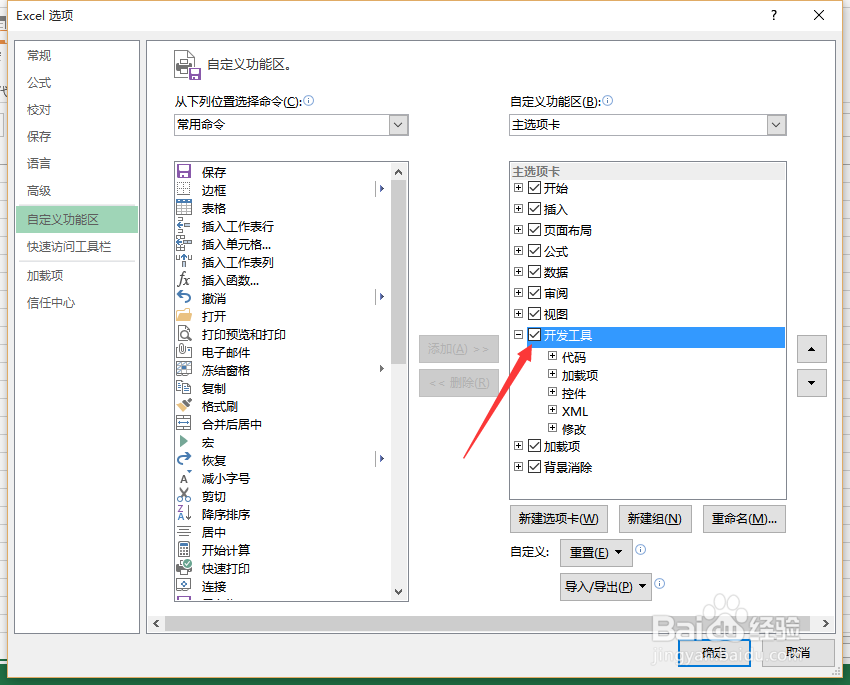
Task: Toggle the 插入 tab checkbox
Action: click(x=535, y=209)
